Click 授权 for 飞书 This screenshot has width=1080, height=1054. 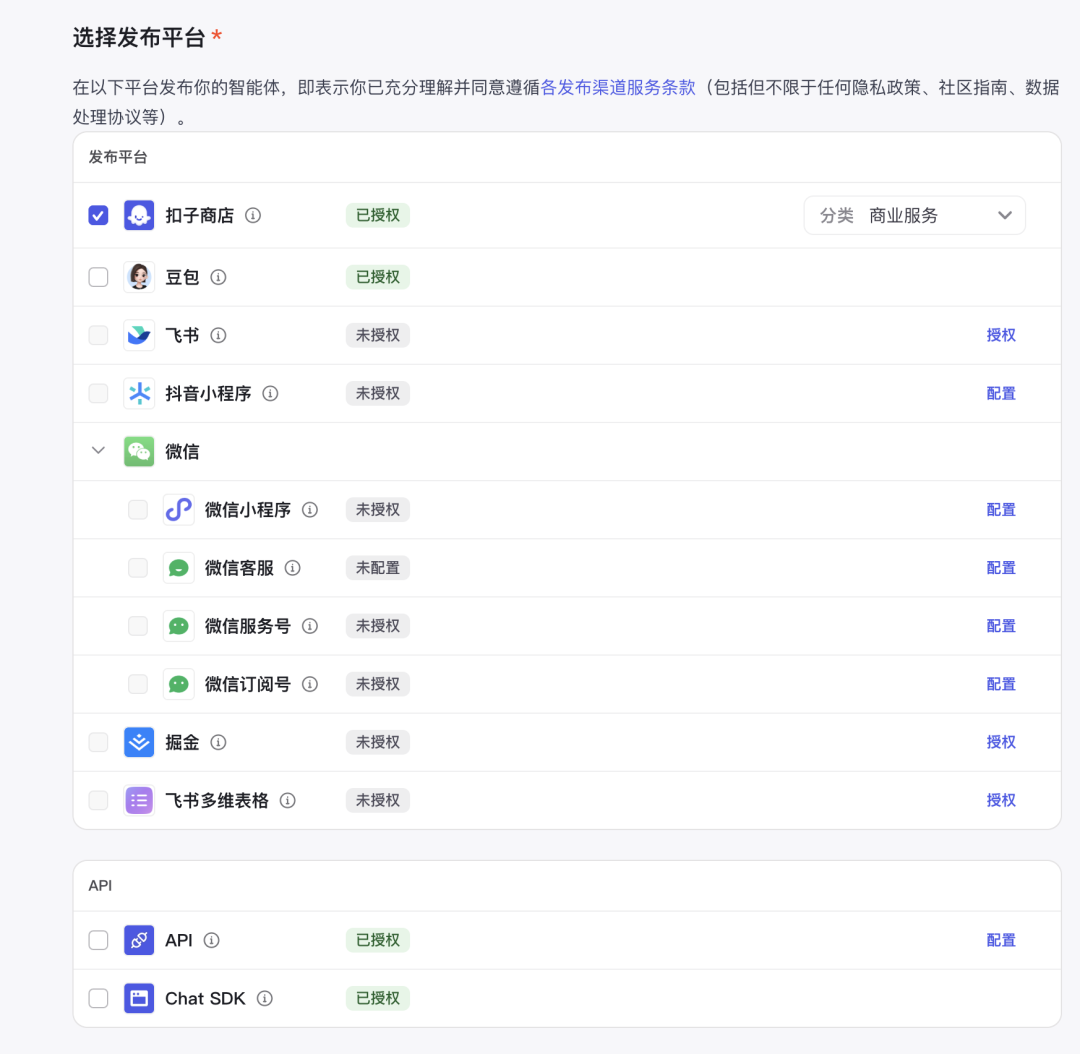[1001, 335]
